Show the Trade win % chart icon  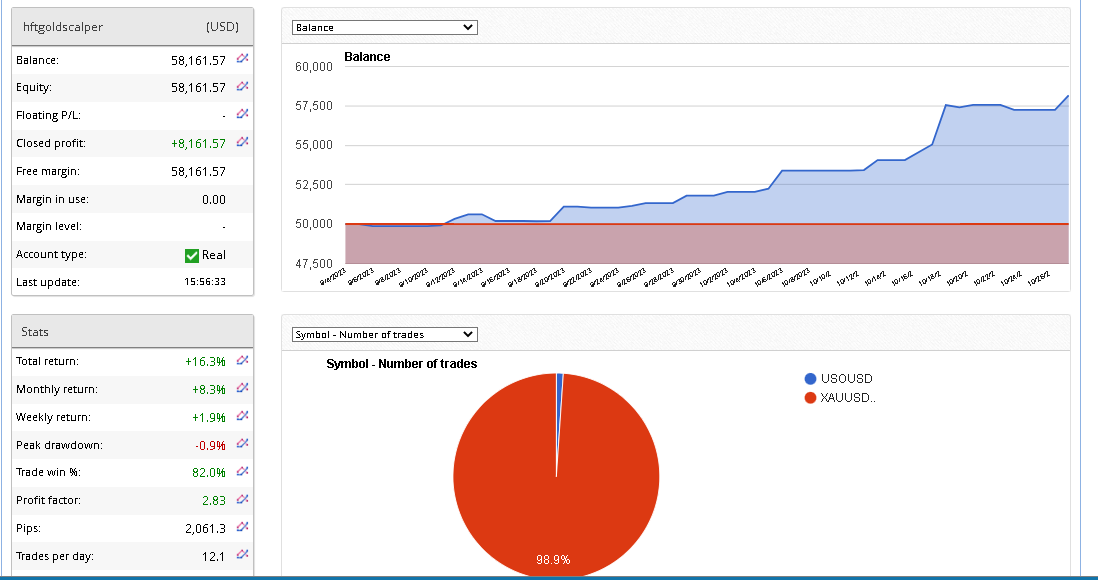pos(242,472)
